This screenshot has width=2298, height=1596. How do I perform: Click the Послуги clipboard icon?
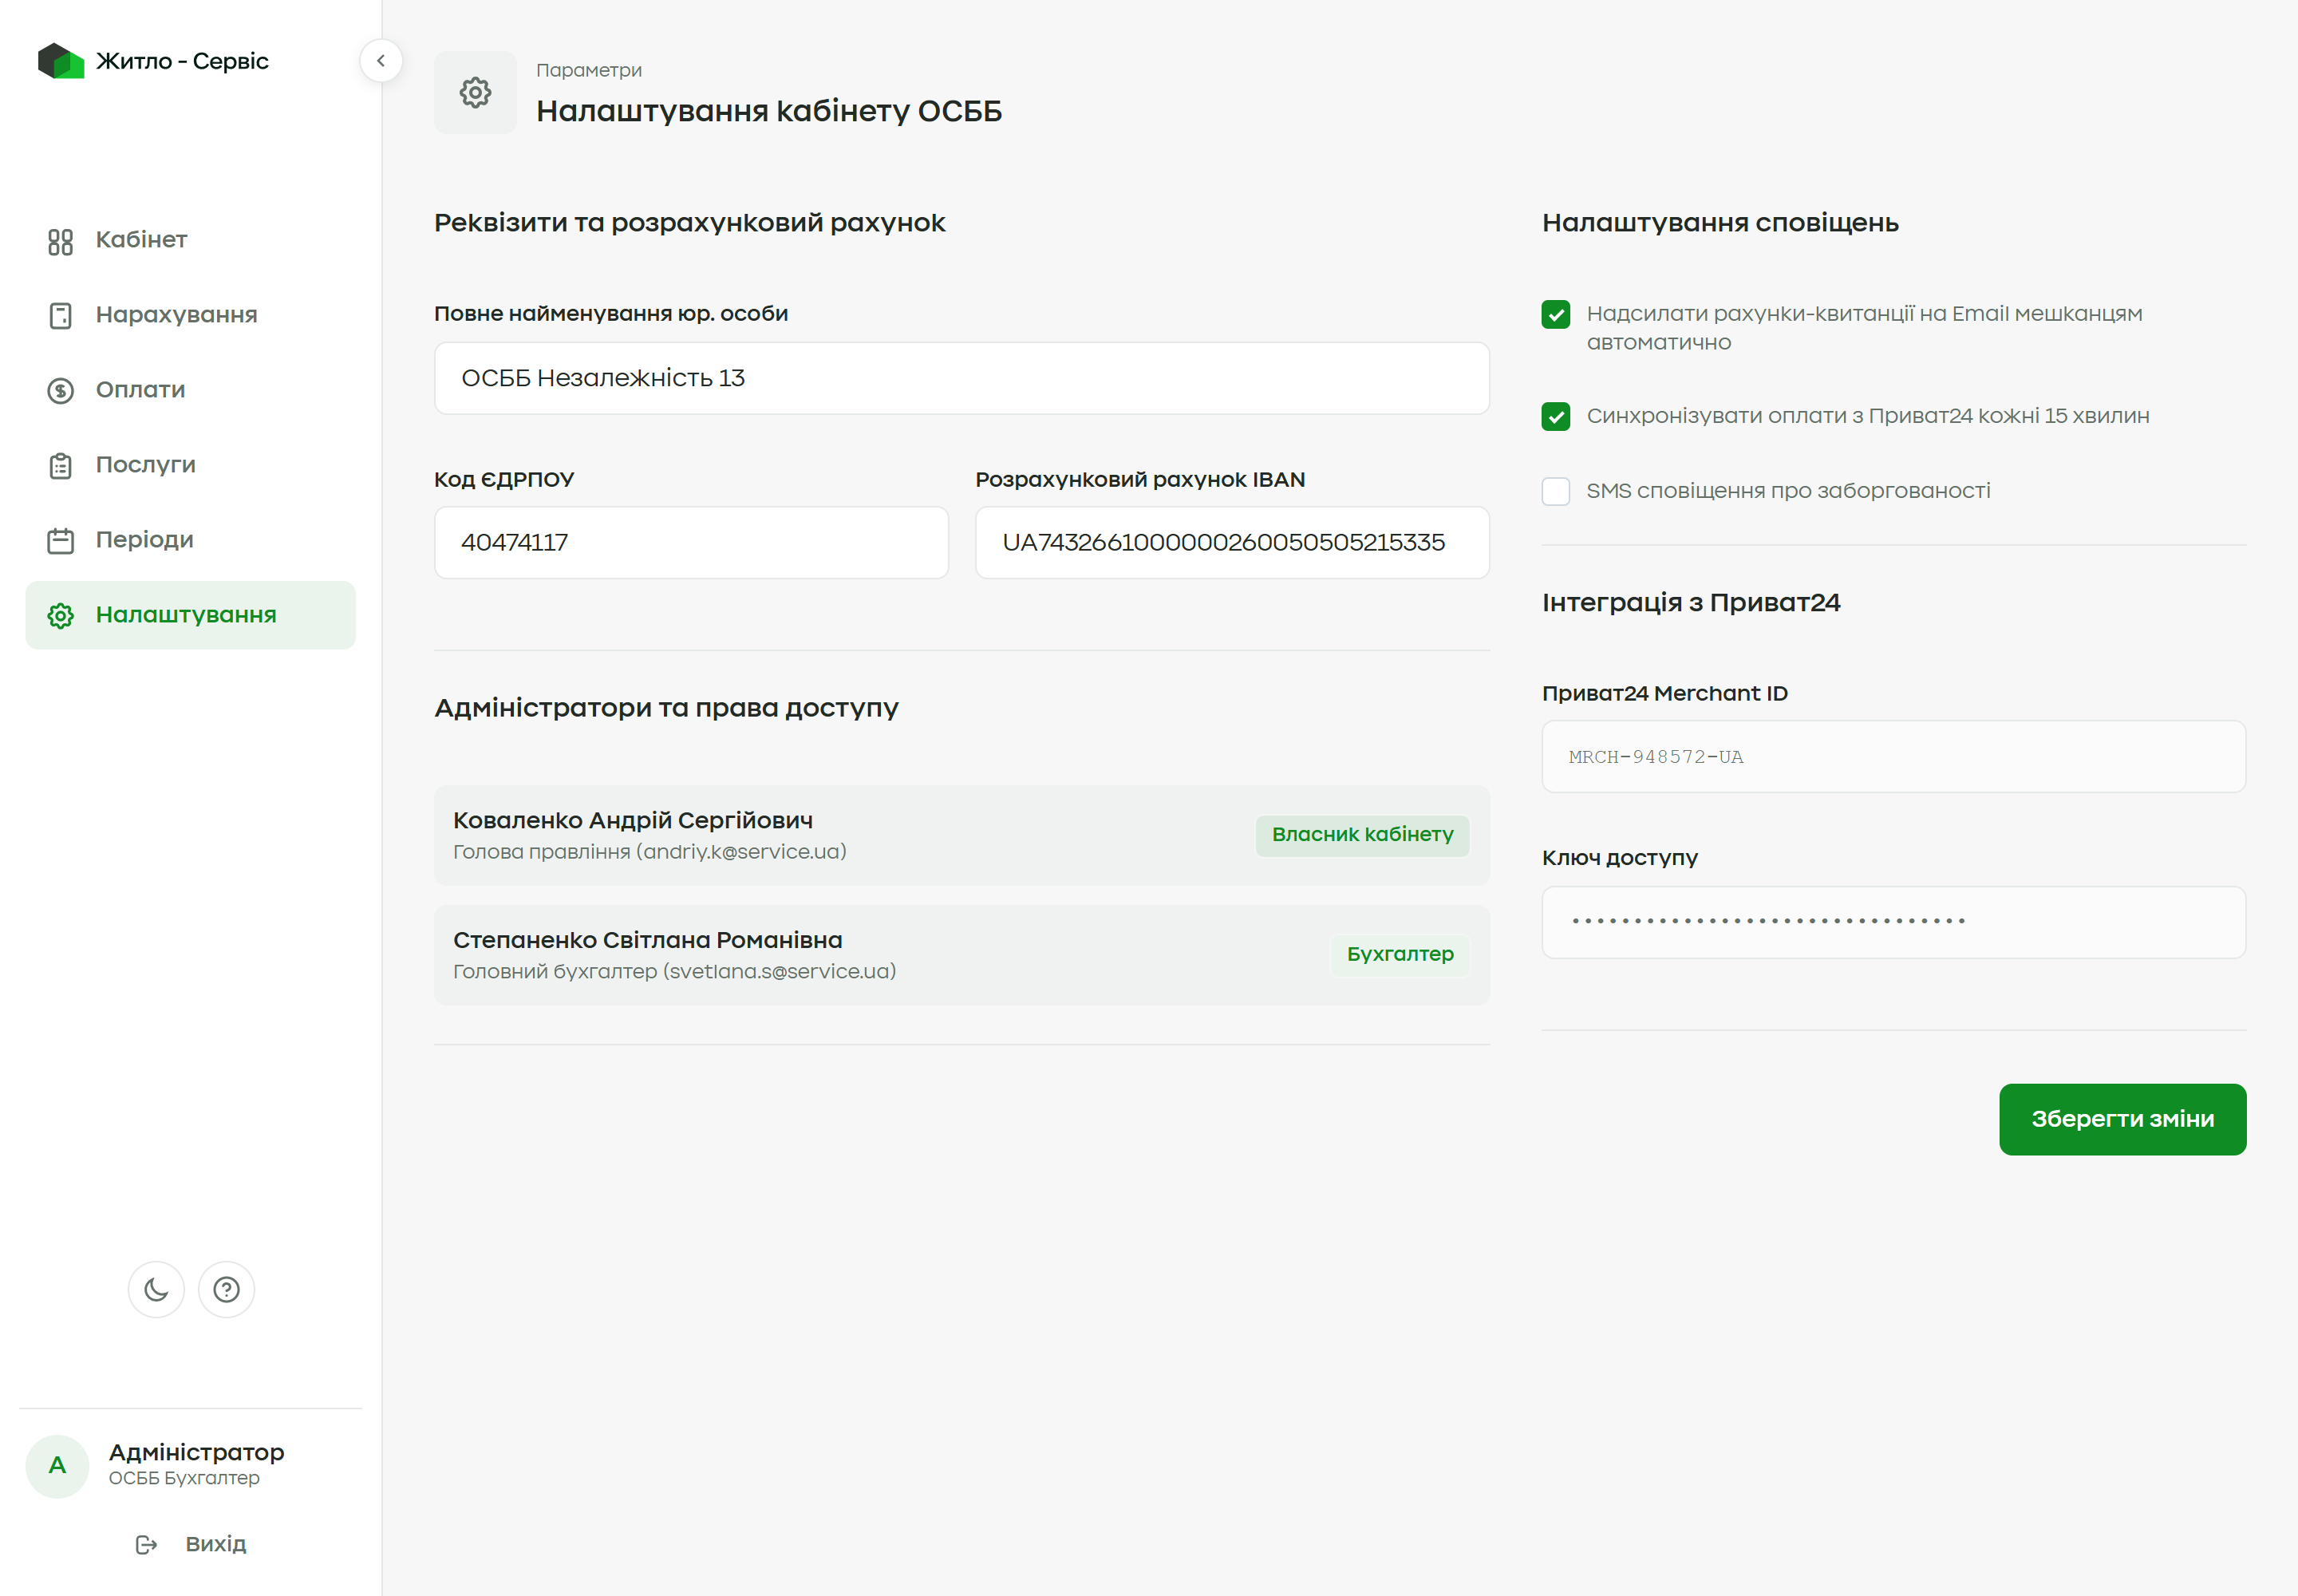pyautogui.click(x=61, y=466)
